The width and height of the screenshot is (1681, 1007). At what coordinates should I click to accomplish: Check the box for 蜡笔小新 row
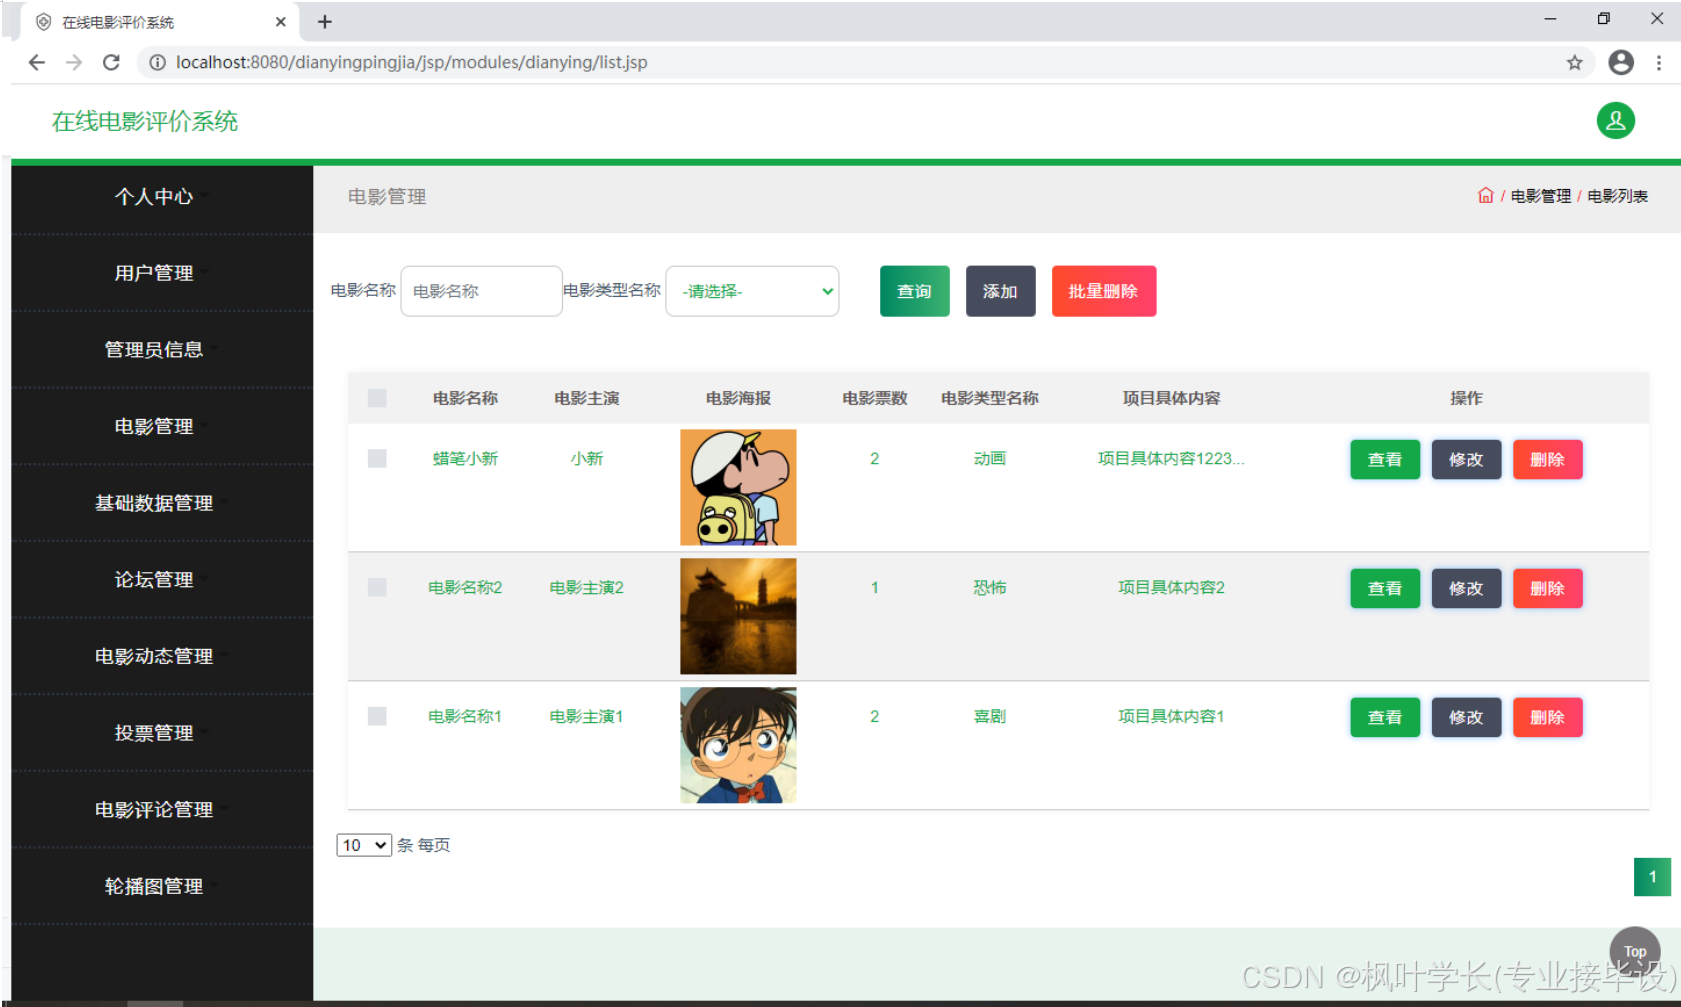377,458
